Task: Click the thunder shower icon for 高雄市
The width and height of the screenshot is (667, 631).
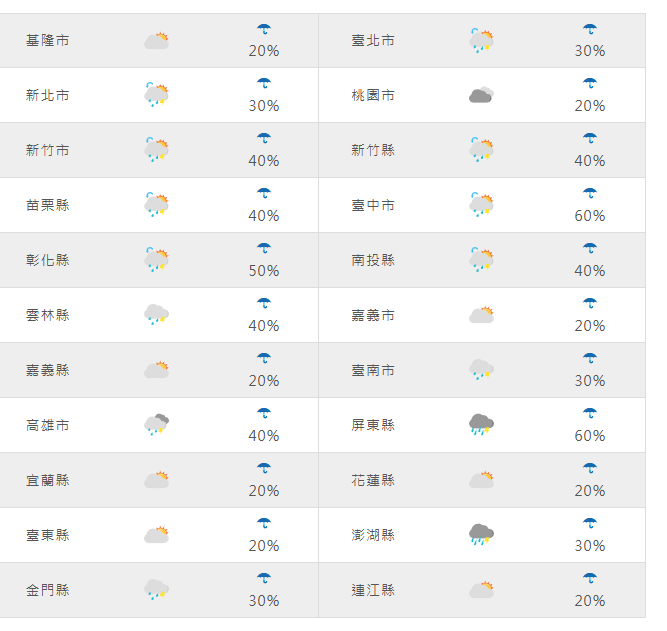Action: pyautogui.click(x=157, y=425)
